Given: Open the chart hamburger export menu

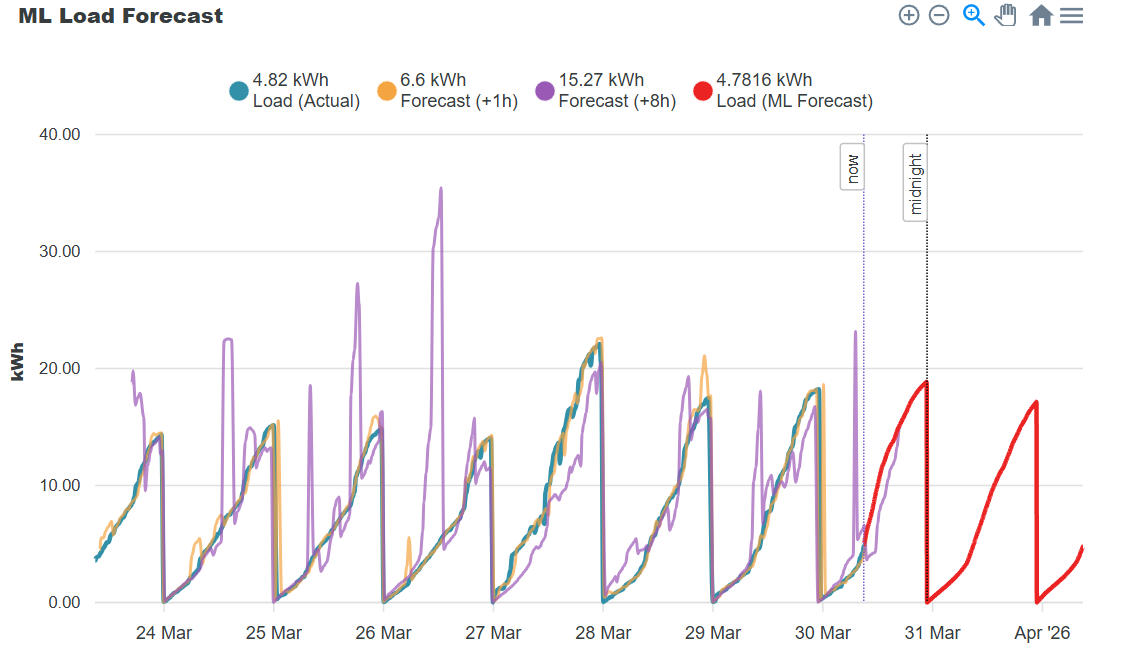Looking at the screenshot, I should click(x=1071, y=15).
